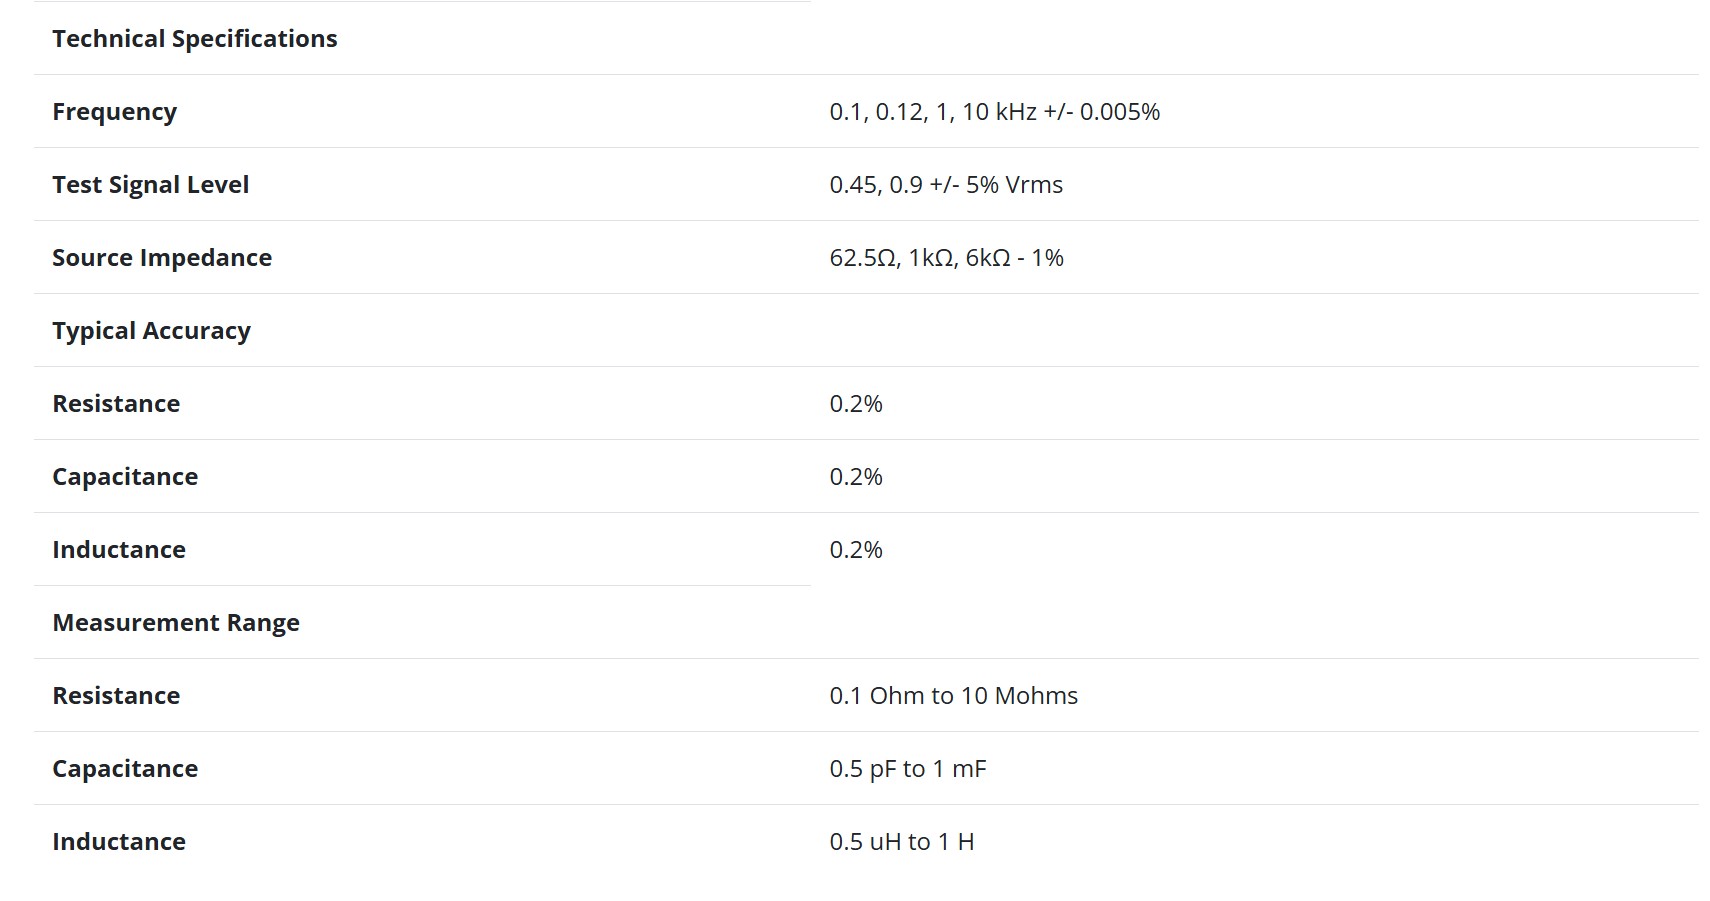Click the 0.2% Capacitance accuracy value
Viewport: 1710px width, 901px height.
[856, 477]
